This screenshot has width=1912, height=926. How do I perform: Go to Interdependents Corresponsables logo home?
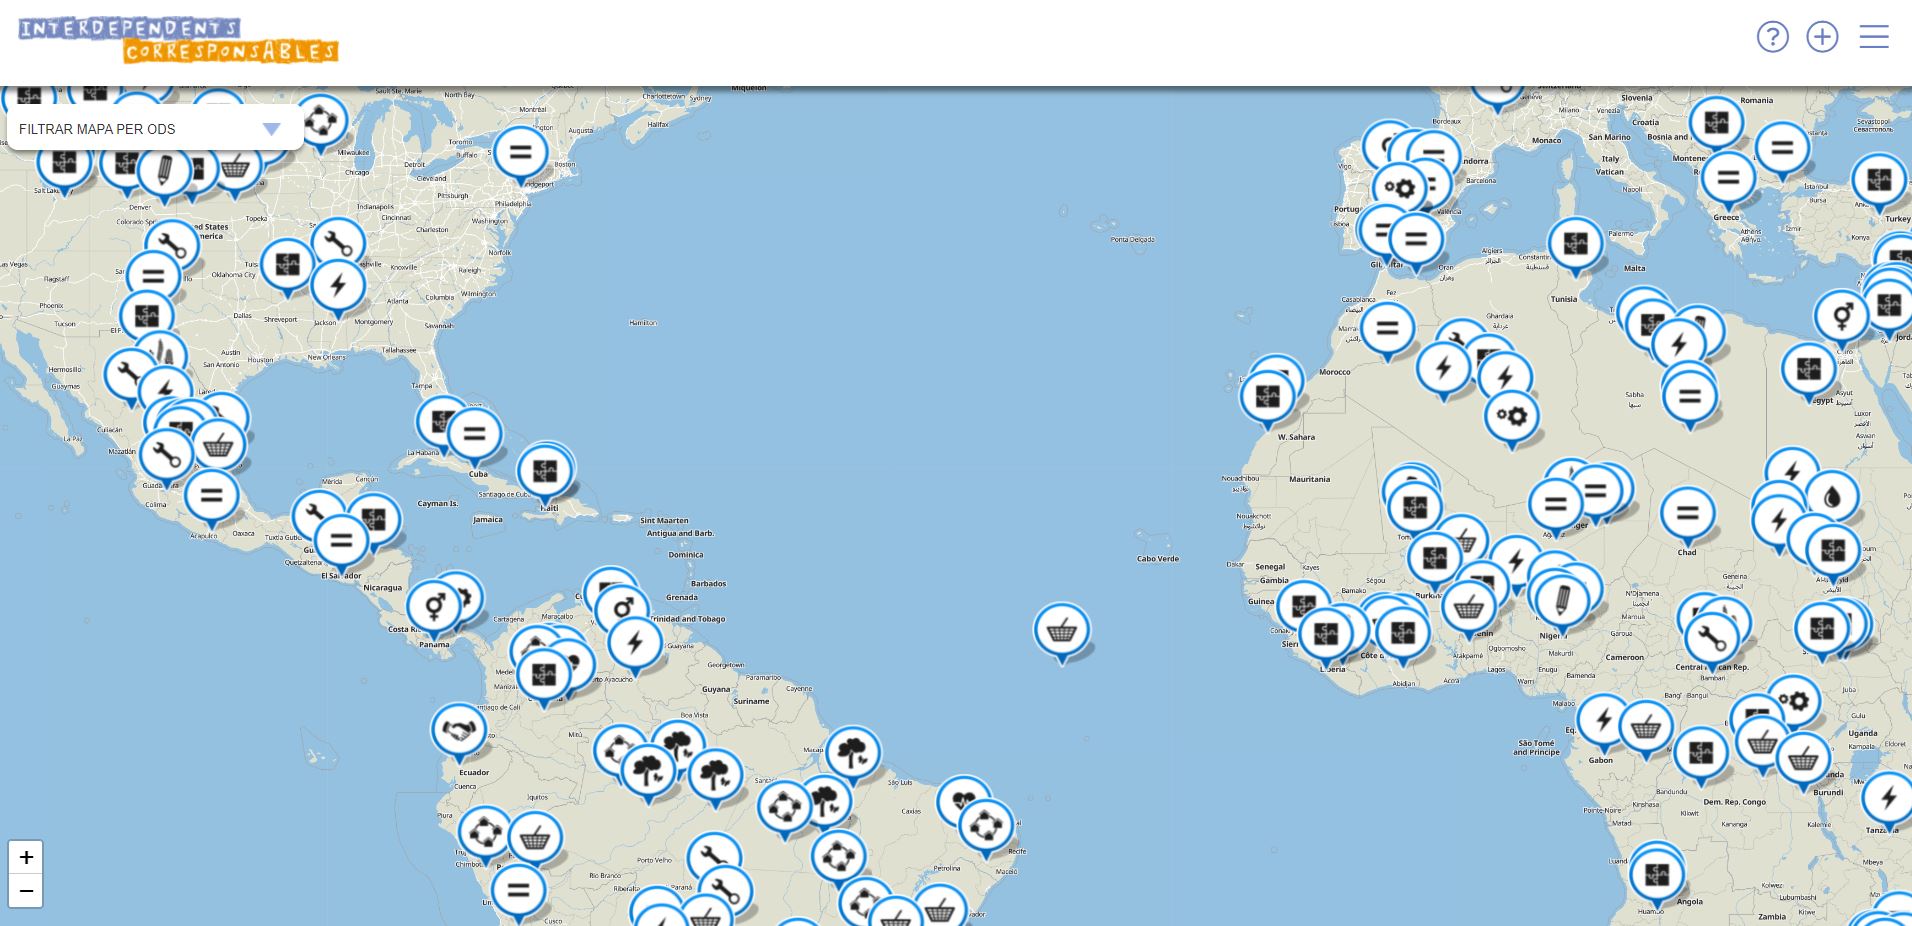pyautogui.click(x=178, y=40)
